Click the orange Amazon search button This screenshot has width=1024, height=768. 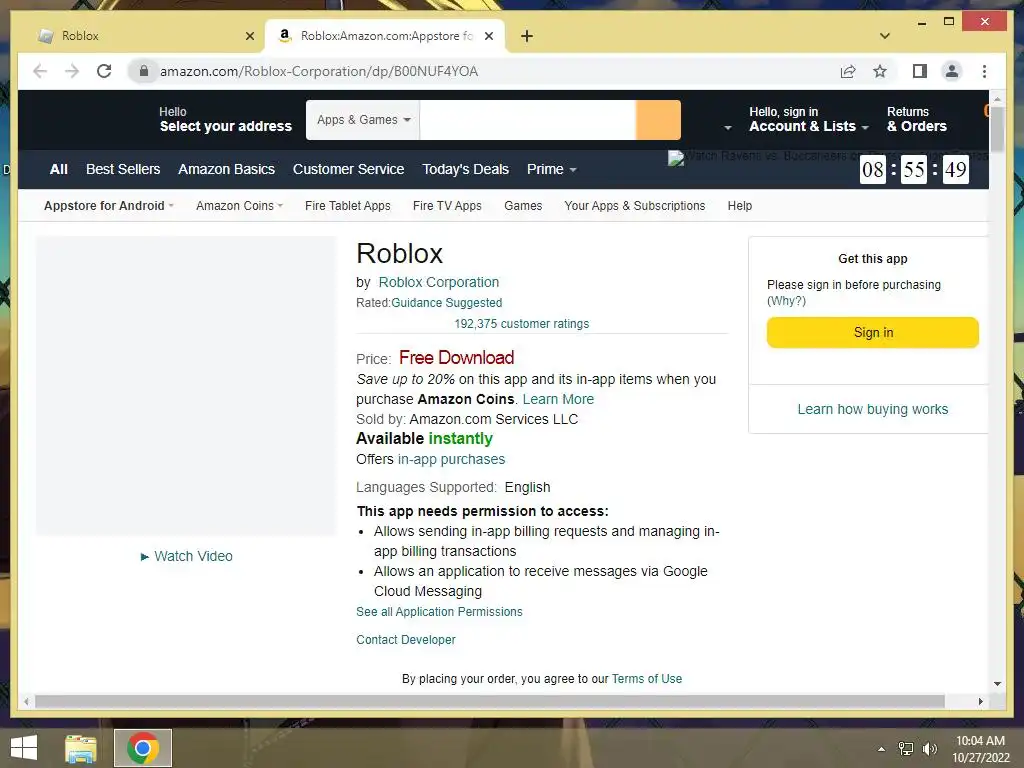pyautogui.click(x=658, y=120)
